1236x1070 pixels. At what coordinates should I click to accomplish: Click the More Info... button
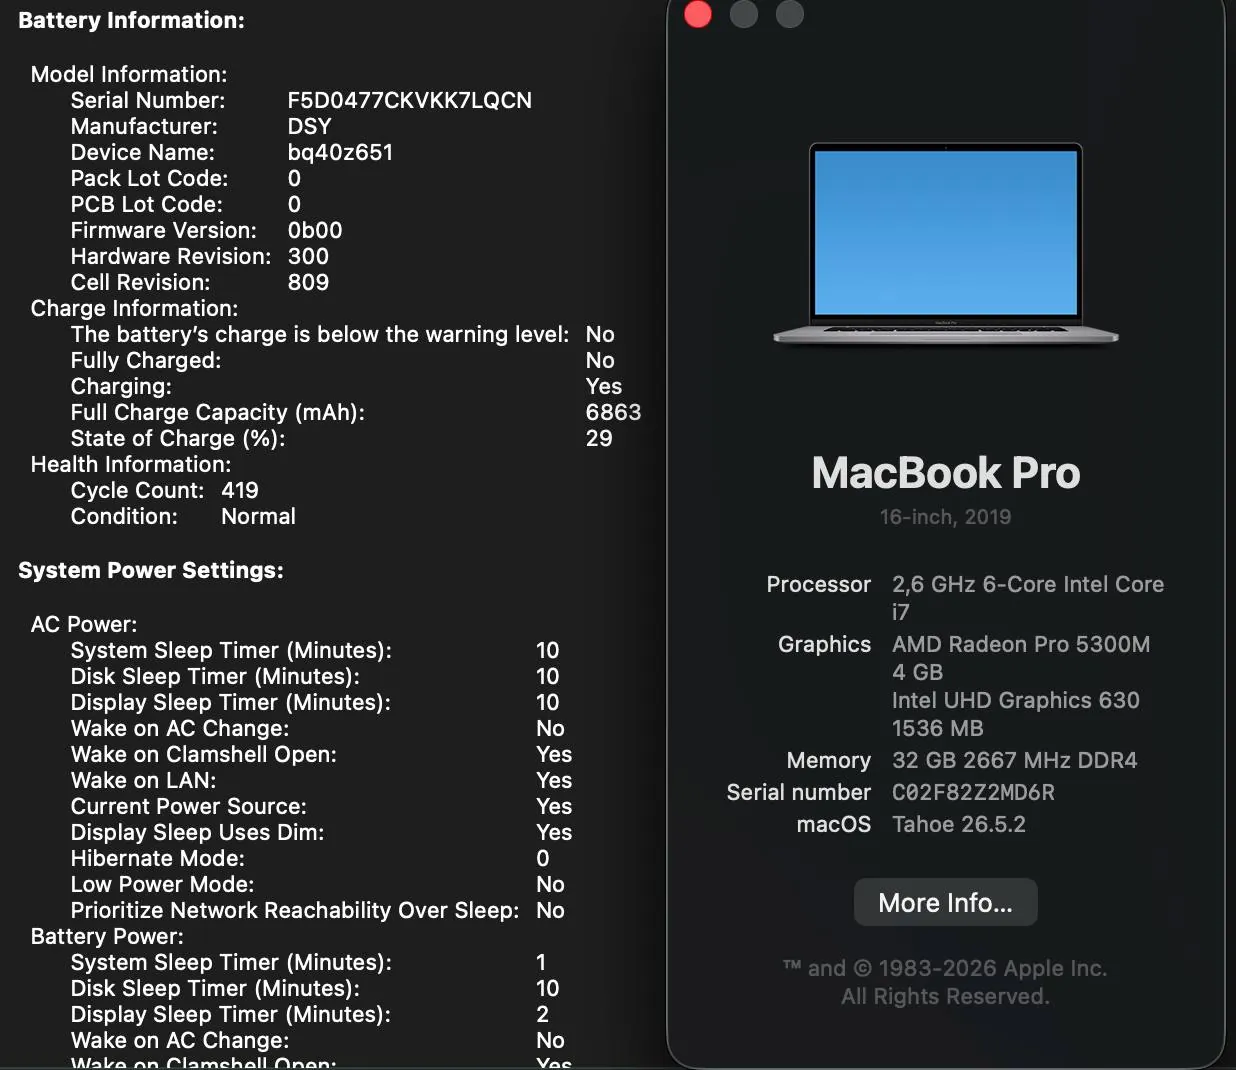coord(945,903)
